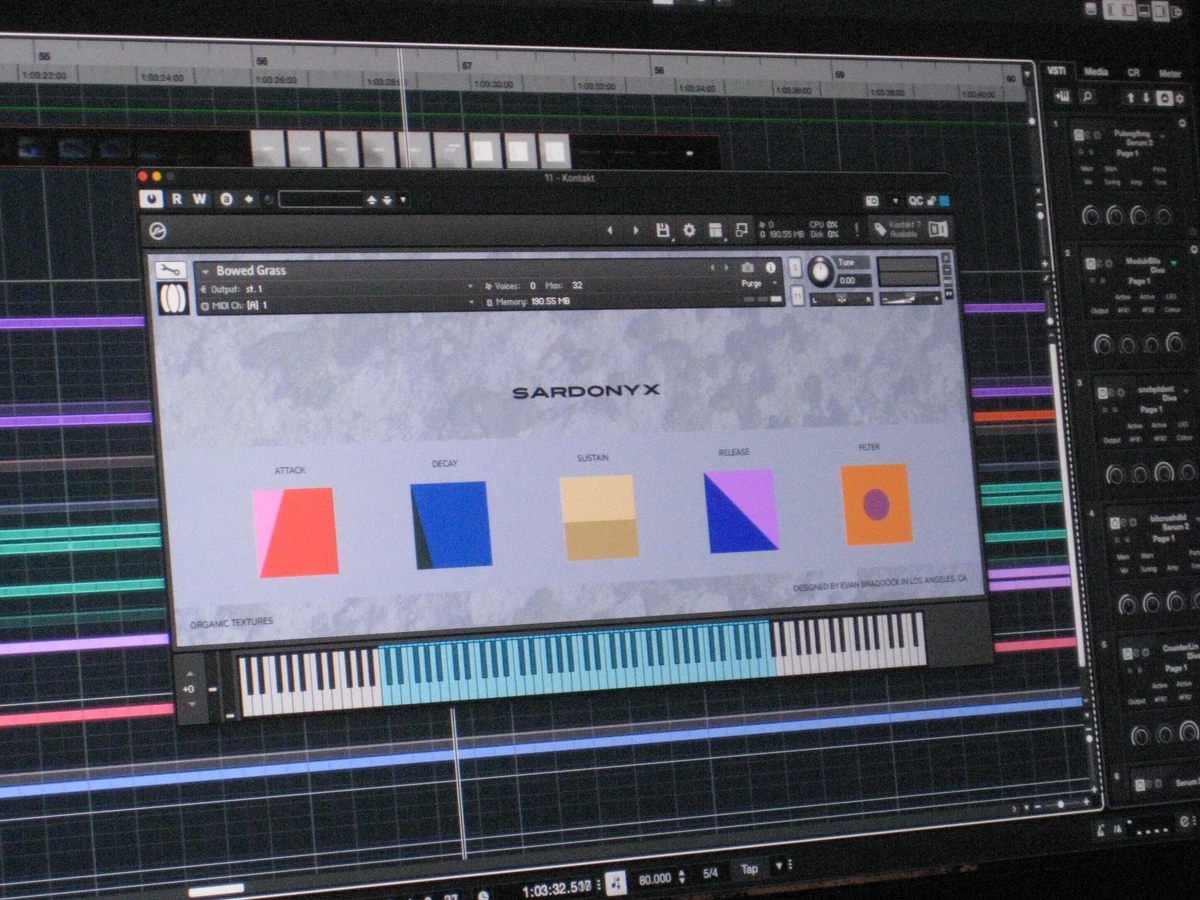Click the Tune knob

pos(820,270)
